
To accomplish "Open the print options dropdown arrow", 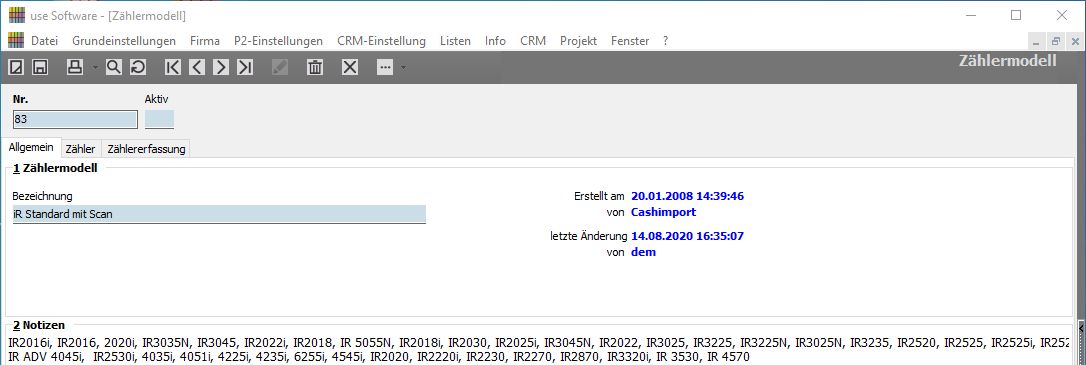I will pyautogui.click(x=95, y=68).
